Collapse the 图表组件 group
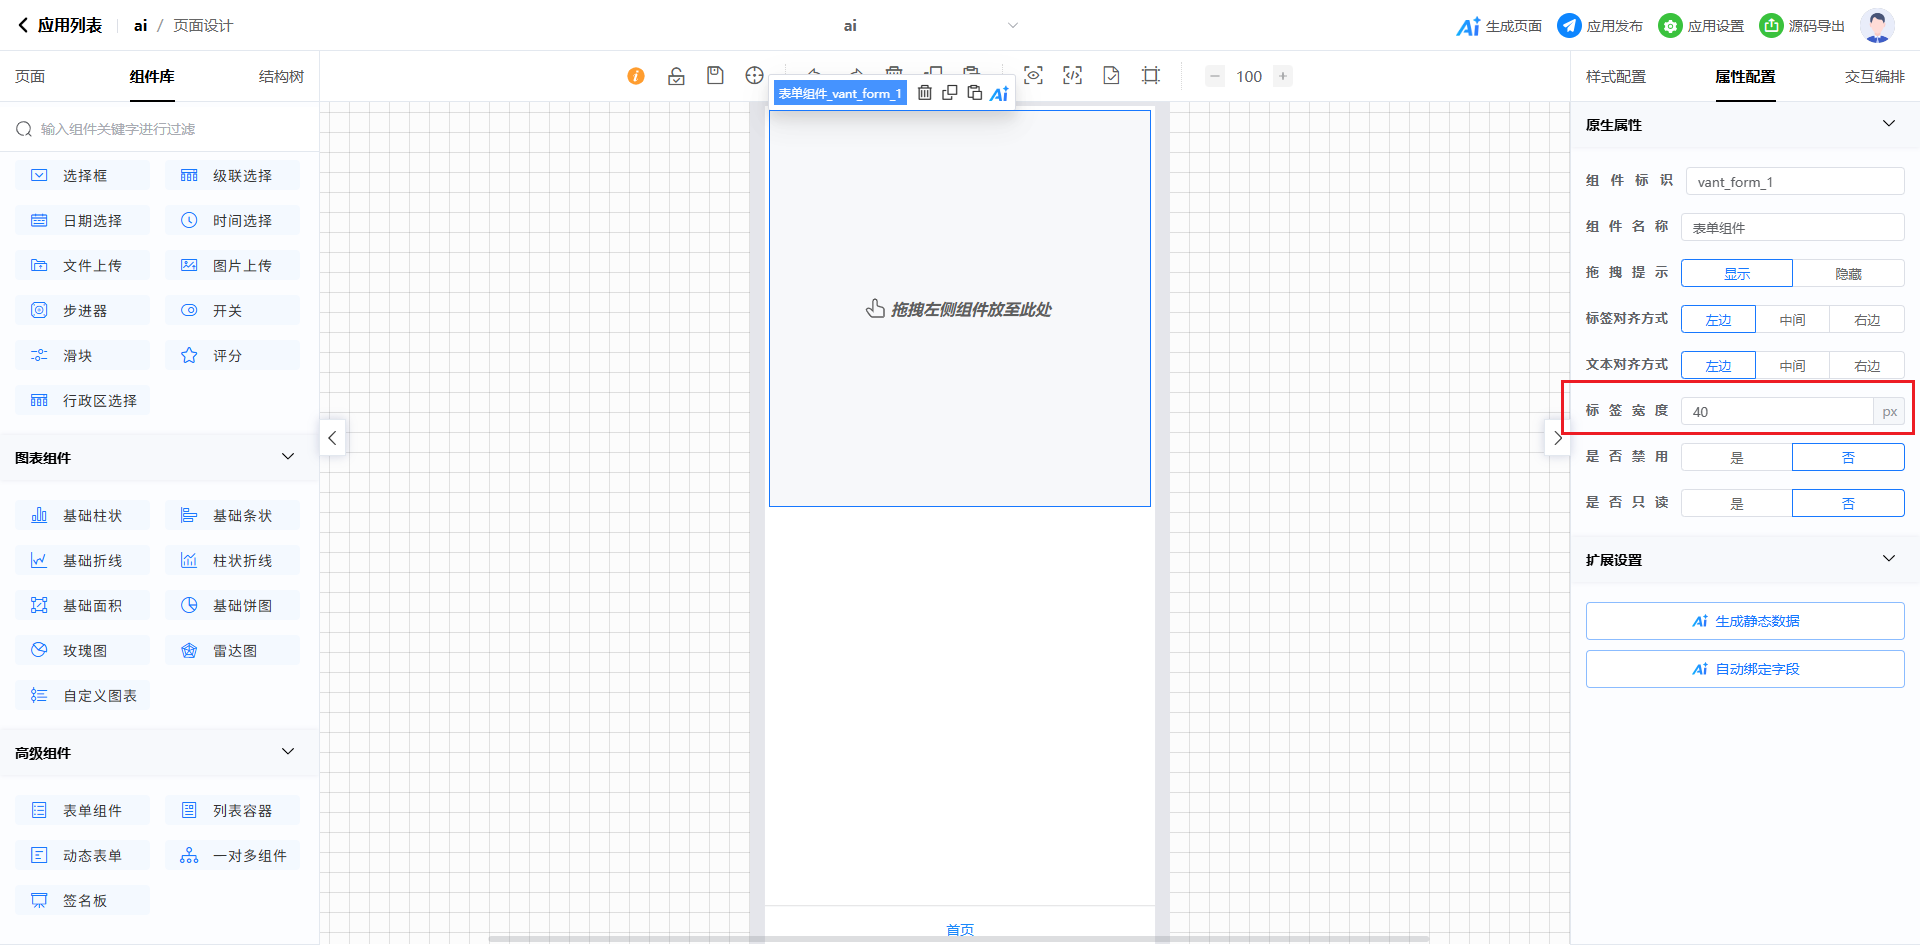Image resolution: width=1920 pixels, height=945 pixels. click(x=288, y=457)
